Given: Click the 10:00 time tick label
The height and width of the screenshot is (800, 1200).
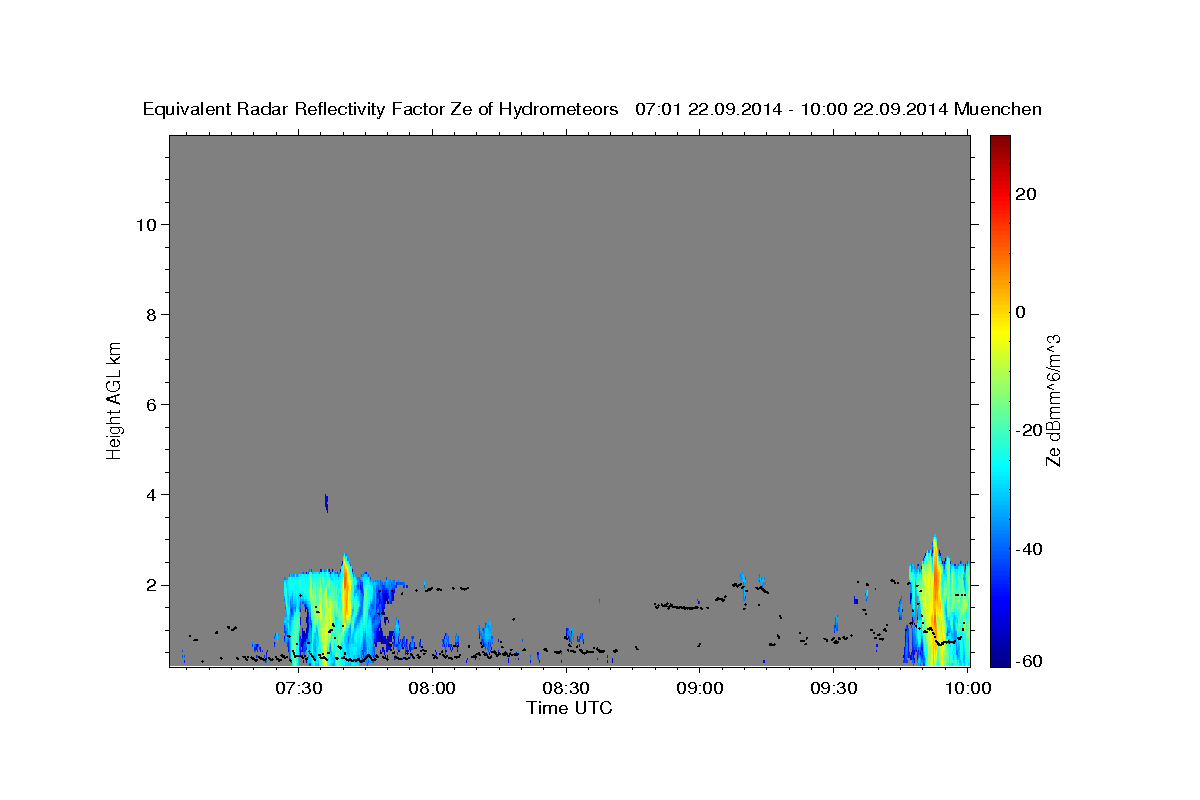Looking at the screenshot, I should tap(966, 688).
